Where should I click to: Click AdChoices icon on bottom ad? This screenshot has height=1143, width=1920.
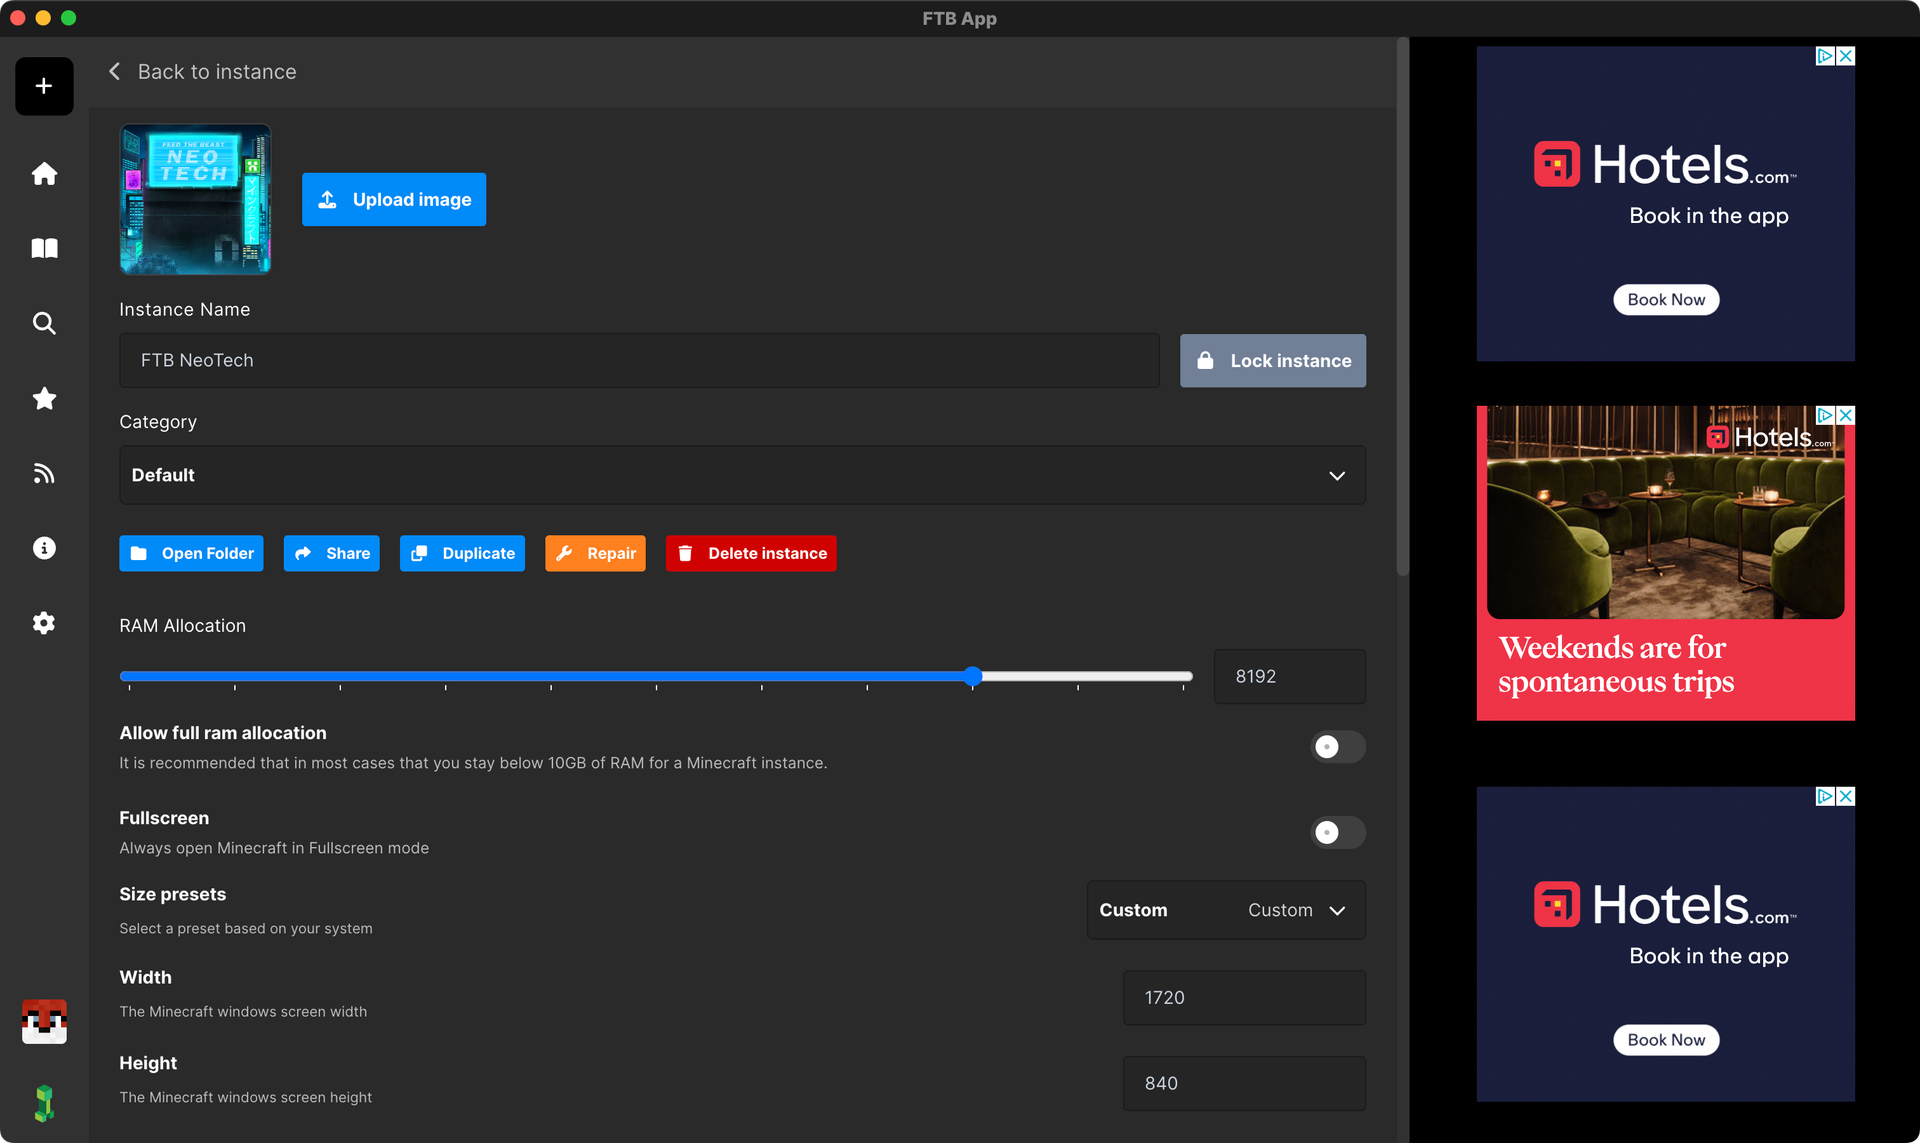pyautogui.click(x=1825, y=796)
